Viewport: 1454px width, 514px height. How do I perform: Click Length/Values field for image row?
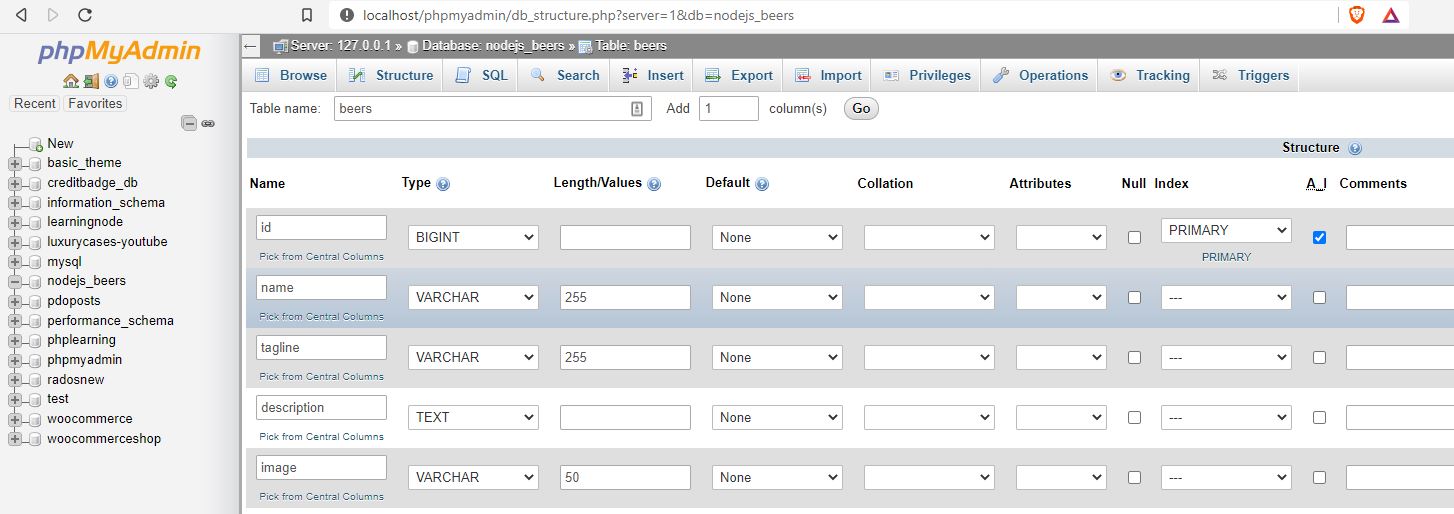click(625, 477)
